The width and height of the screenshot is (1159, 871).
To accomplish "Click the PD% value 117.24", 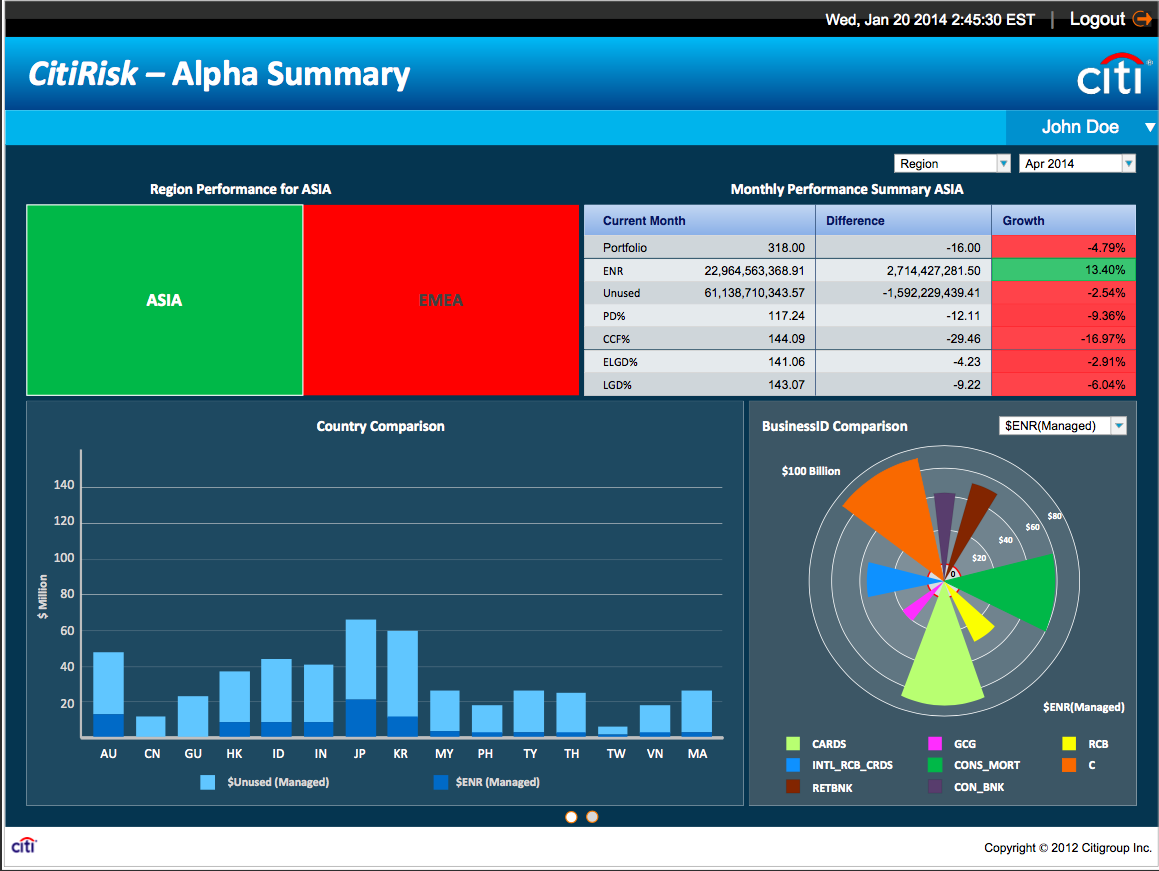I will 786,316.
